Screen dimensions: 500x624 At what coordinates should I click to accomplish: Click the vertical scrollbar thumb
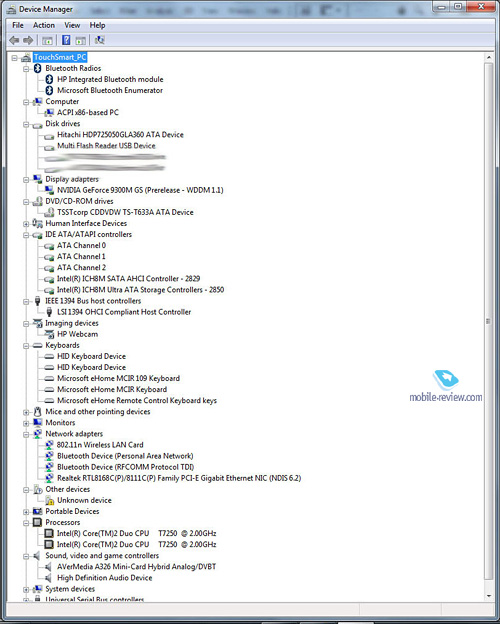[x=488, y=322]
